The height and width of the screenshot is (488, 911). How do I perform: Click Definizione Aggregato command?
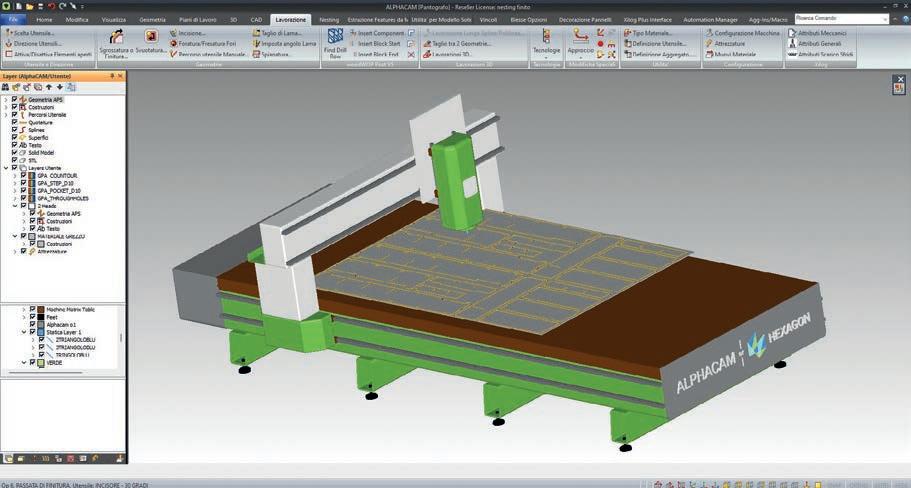[x=659, y=54]
